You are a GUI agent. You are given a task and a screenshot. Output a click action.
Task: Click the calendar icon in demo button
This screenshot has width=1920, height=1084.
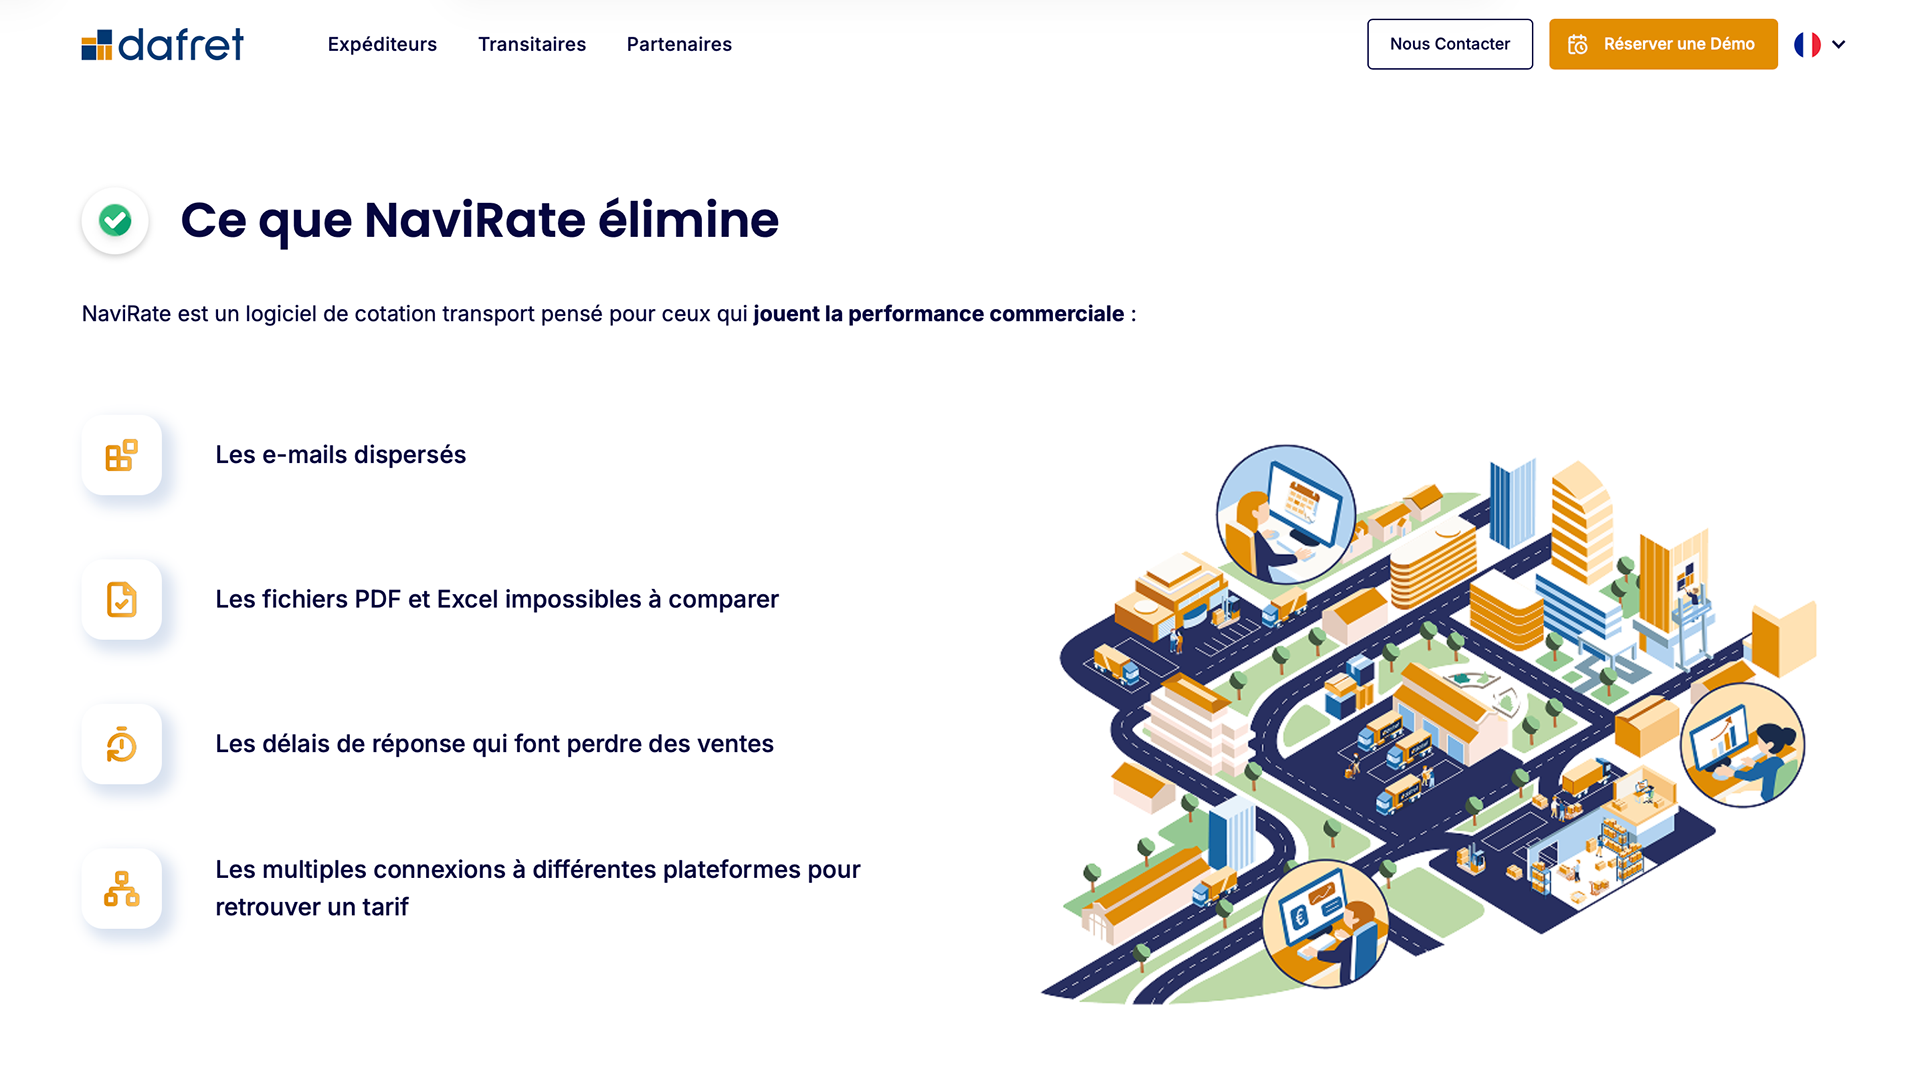(1578, 44)
